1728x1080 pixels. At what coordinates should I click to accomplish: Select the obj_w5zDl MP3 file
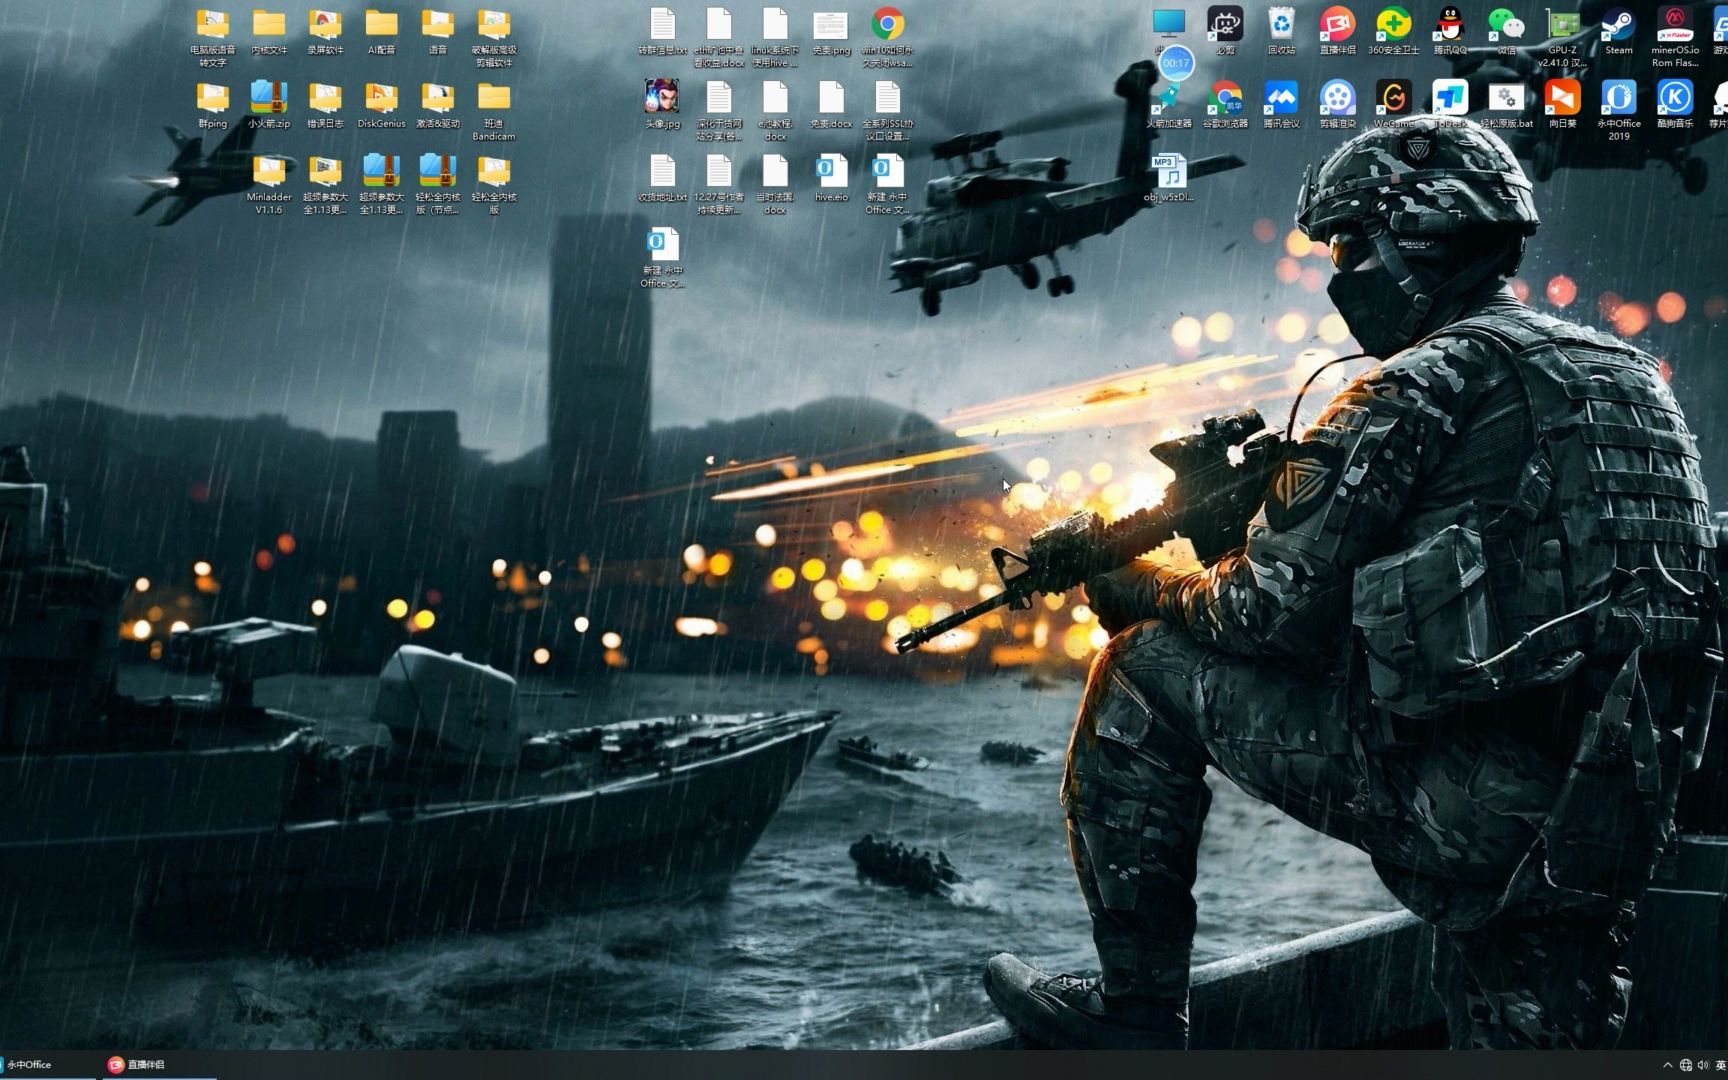[x=1169, y=178]
